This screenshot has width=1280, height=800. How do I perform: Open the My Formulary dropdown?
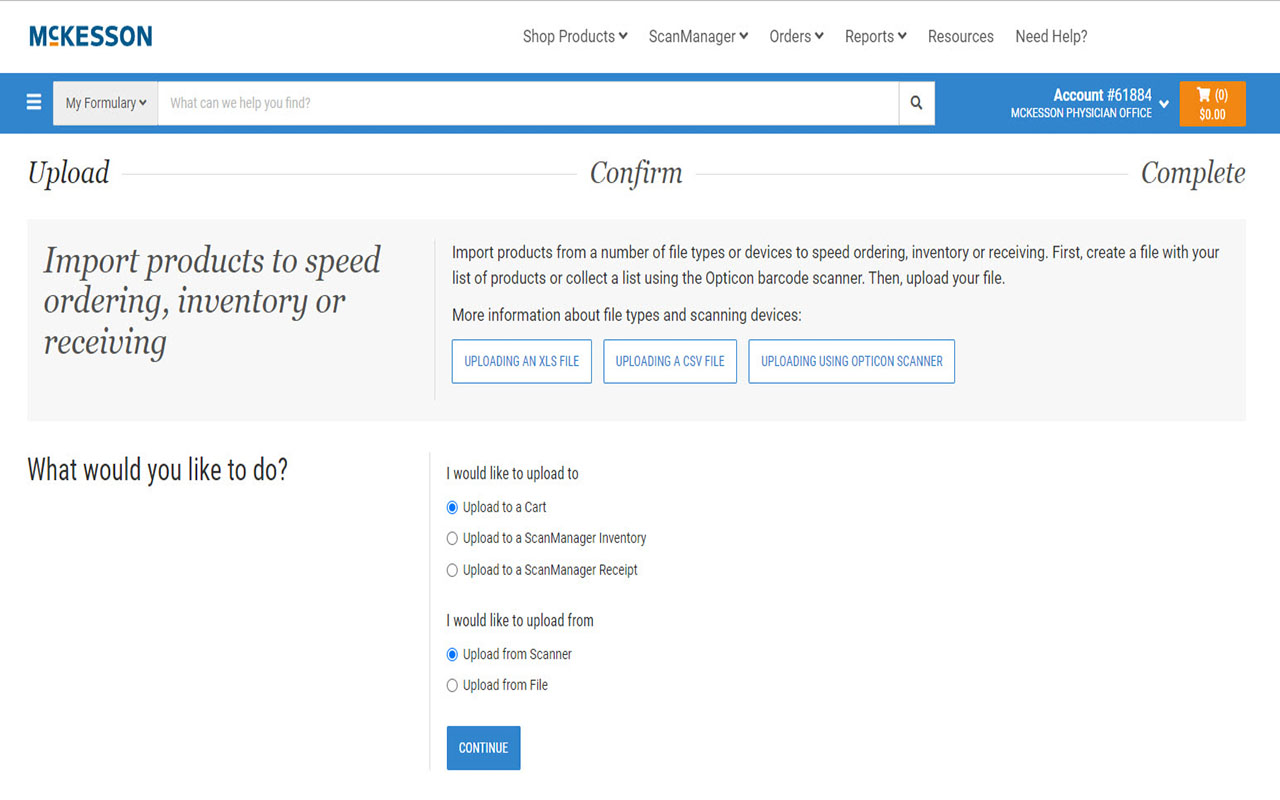click(105, 102)
